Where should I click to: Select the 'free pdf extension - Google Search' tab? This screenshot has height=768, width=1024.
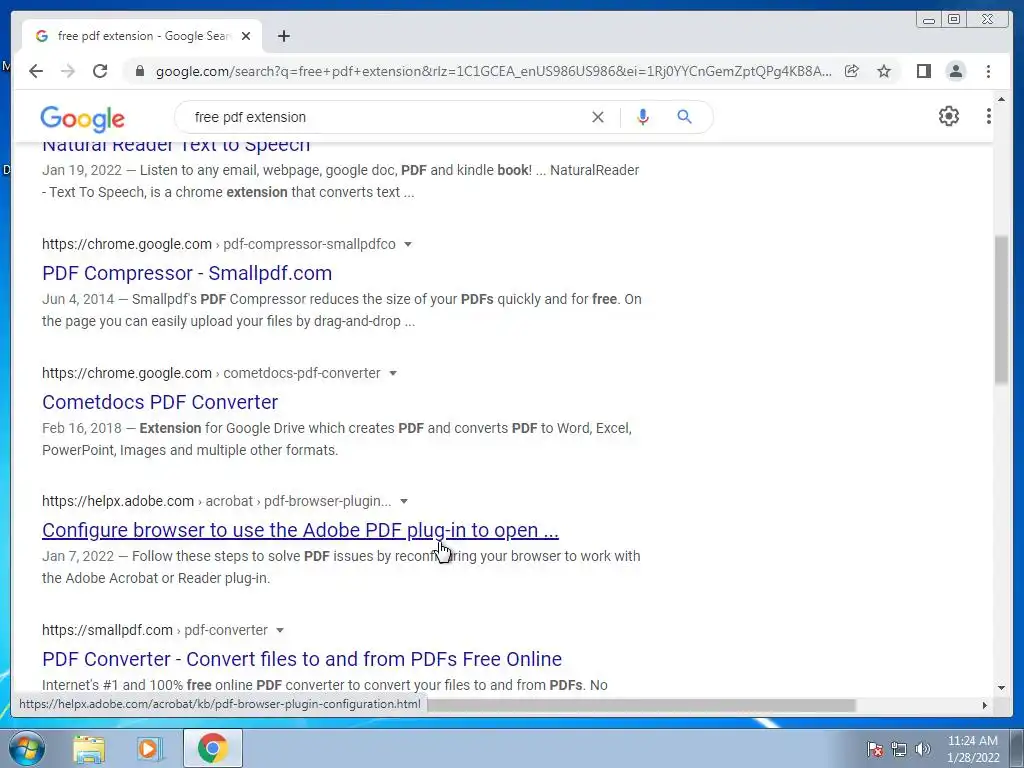click(x=142, y=36)
